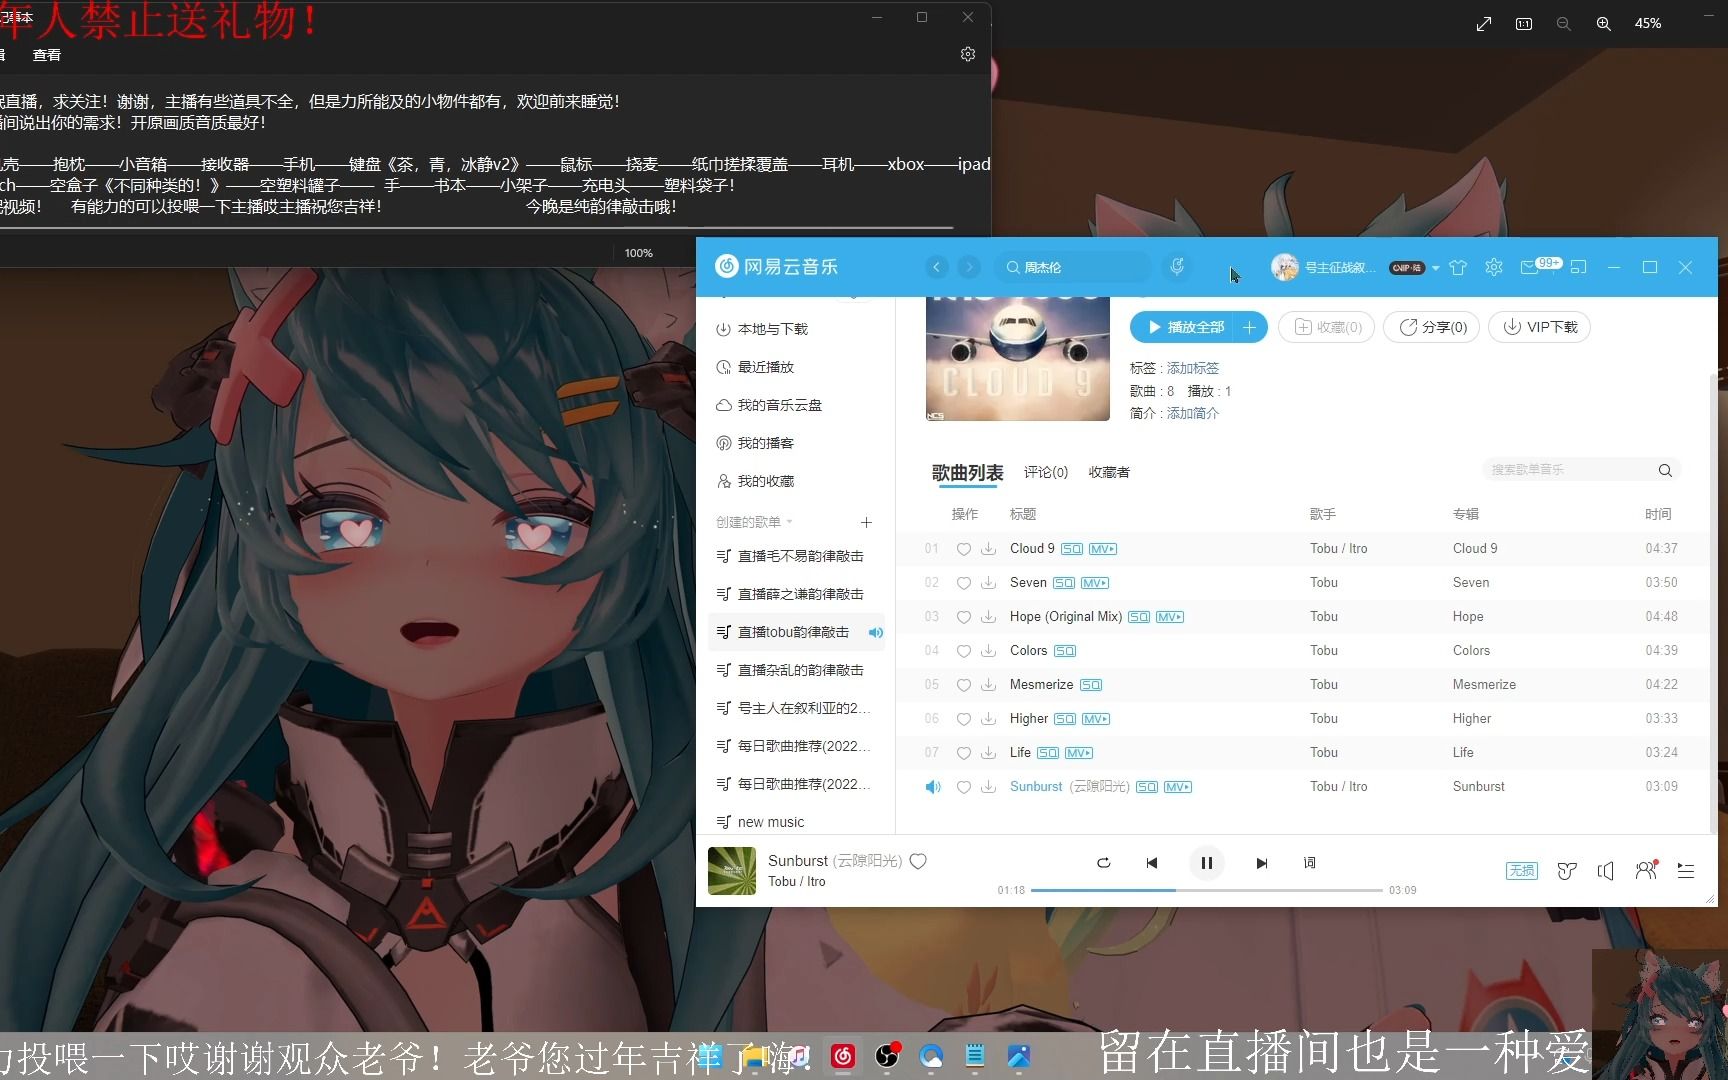Click the VIP badge
1728x1080 pixels.
coord(1407,268)
